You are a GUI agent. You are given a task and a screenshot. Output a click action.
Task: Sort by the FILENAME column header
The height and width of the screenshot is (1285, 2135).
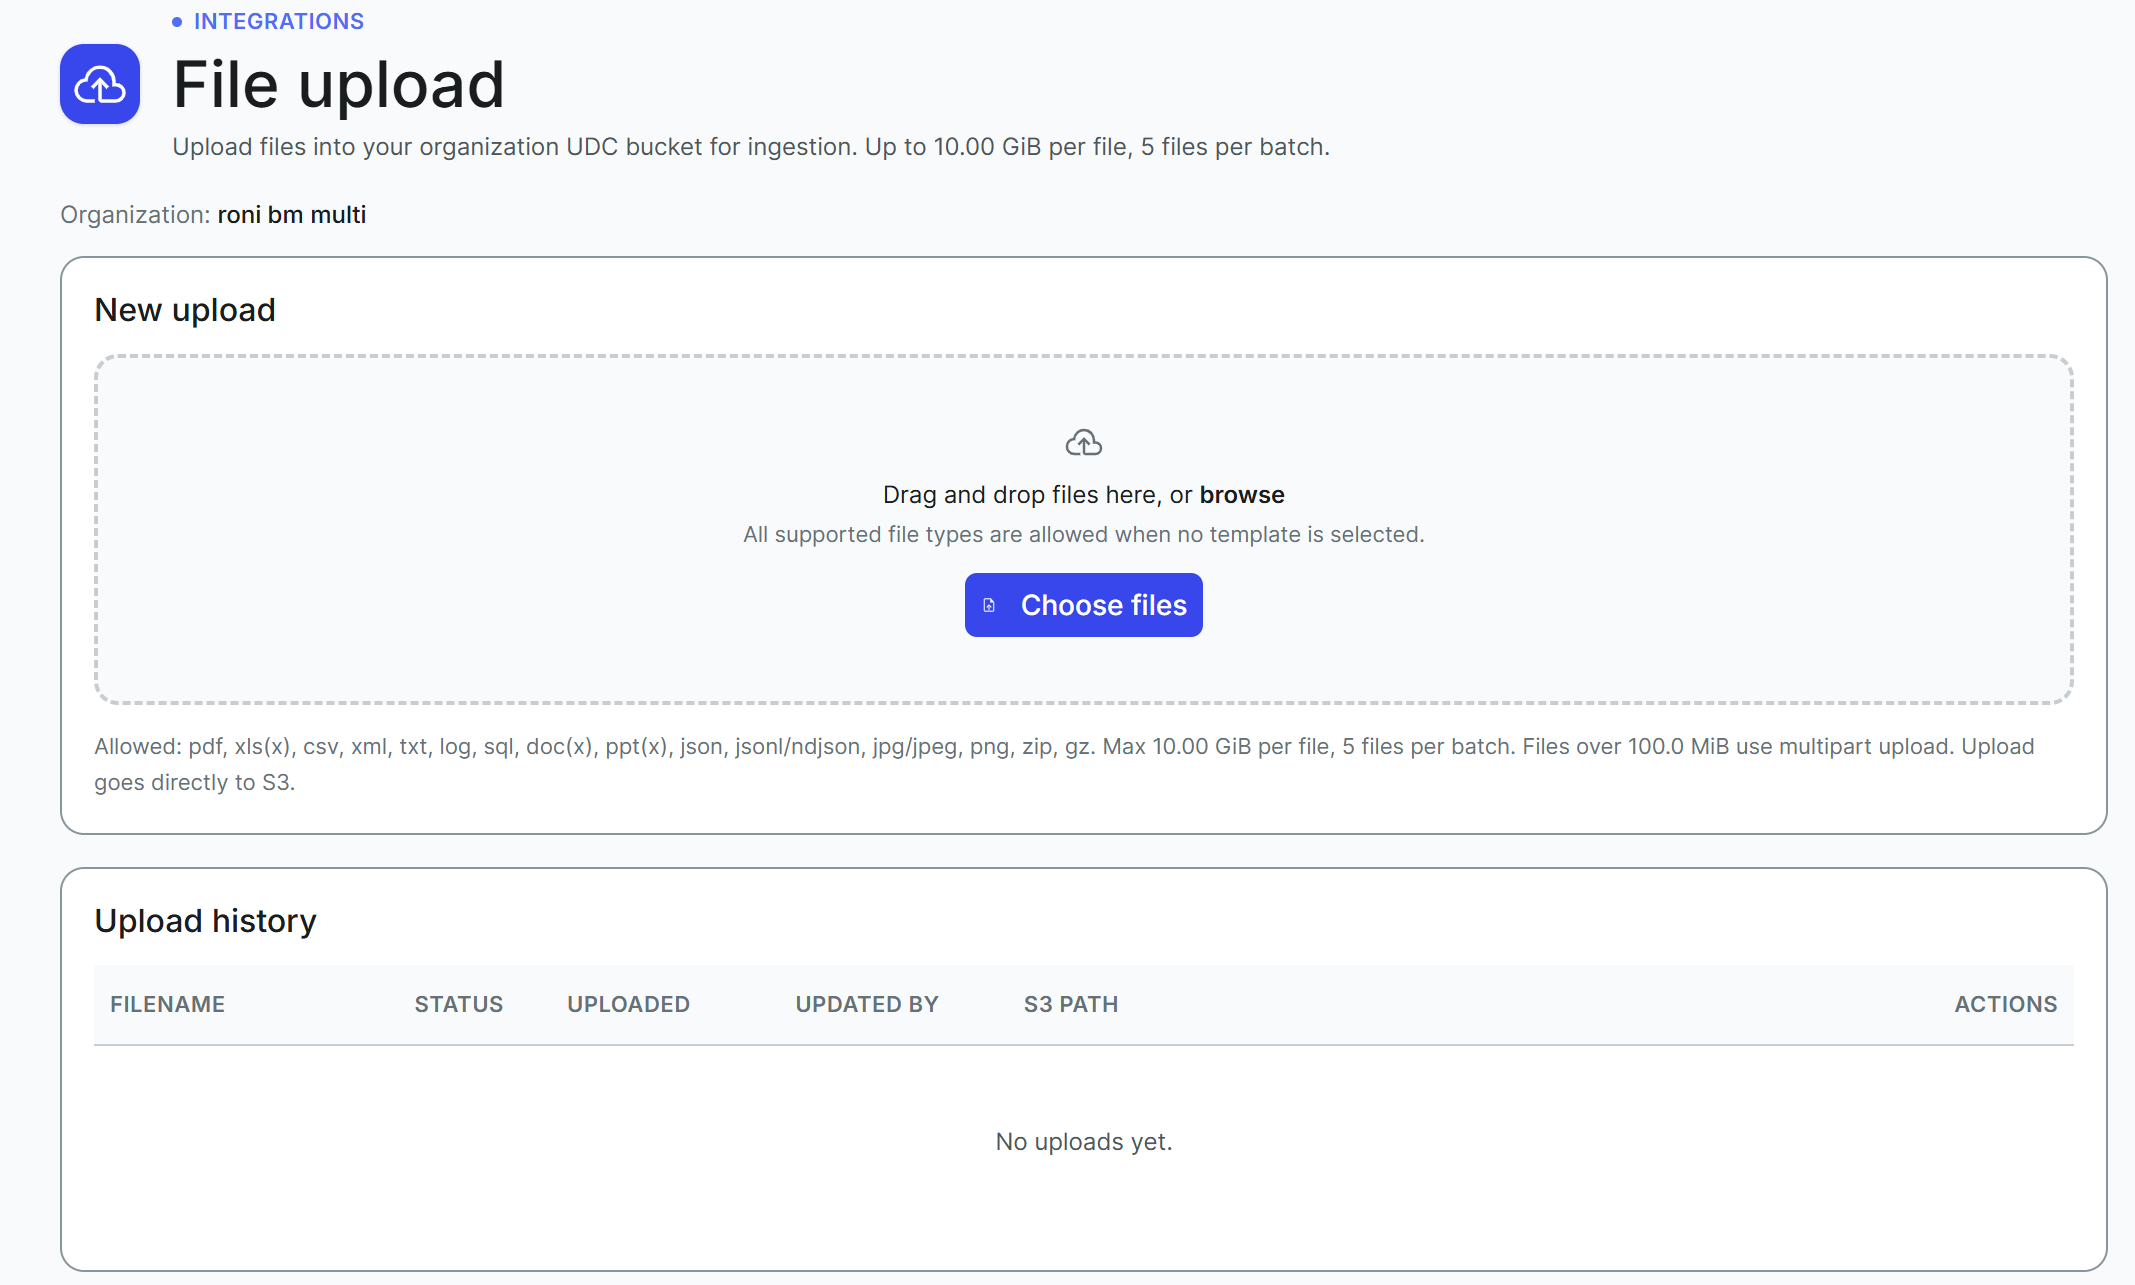click(167, 1004)
